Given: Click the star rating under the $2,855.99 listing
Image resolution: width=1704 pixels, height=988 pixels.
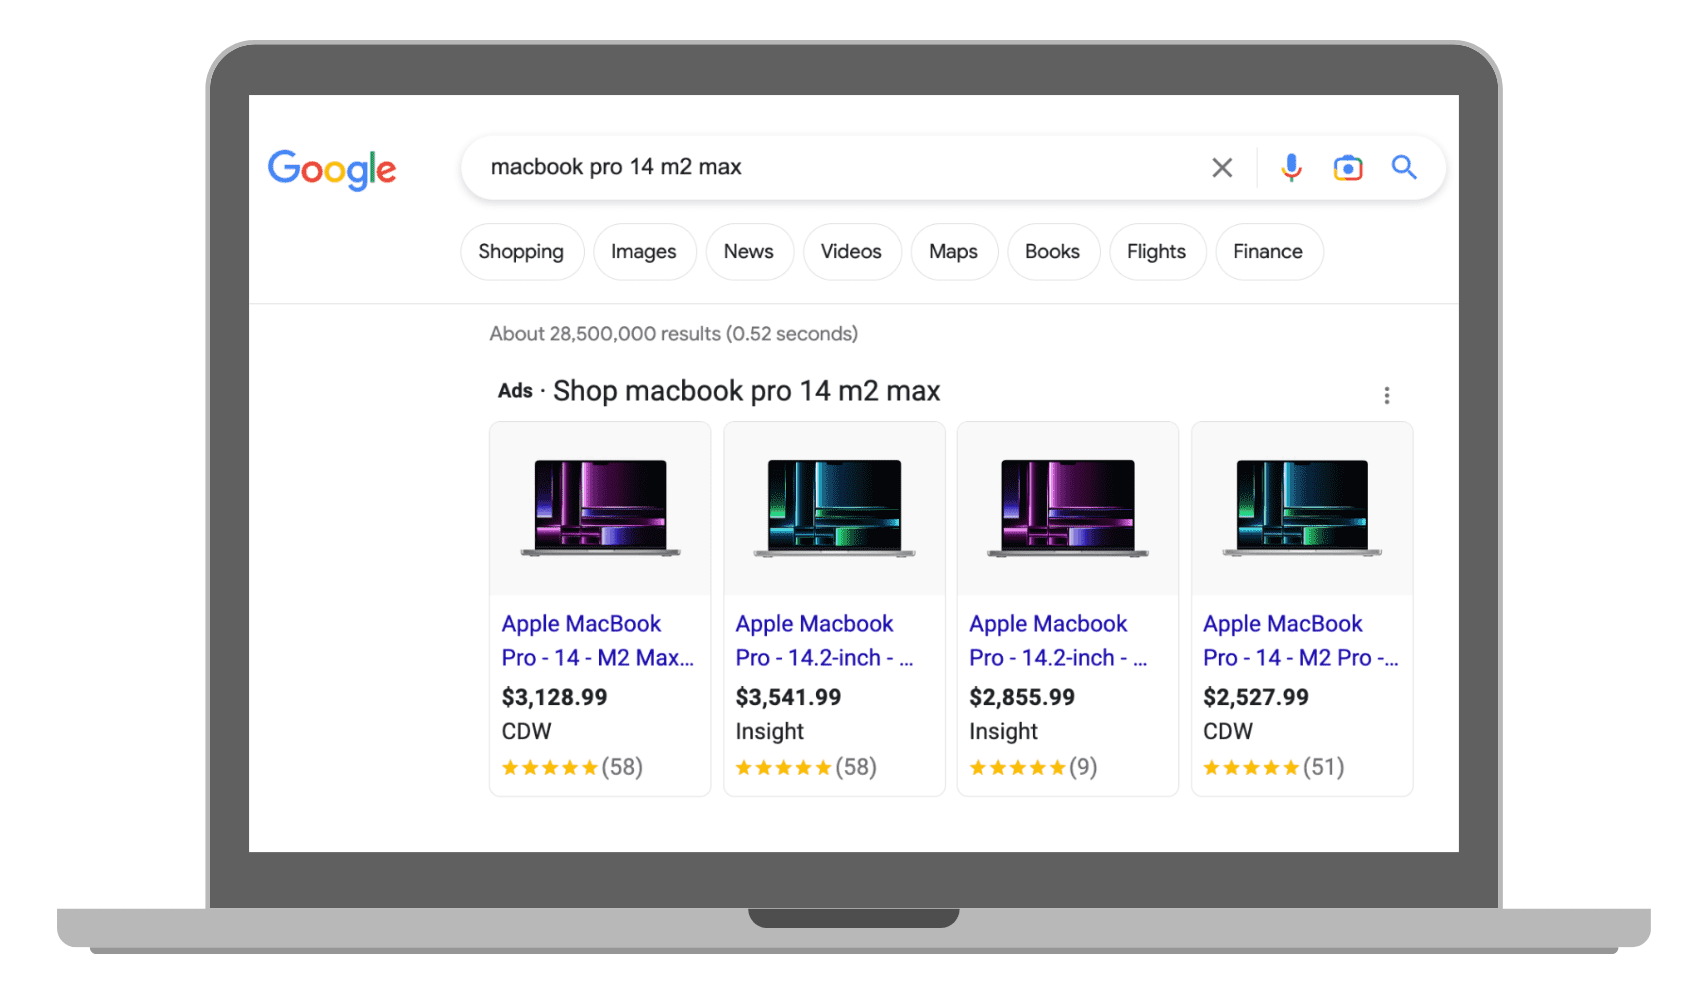Looking at the screenshot, I should (1018, 767).
